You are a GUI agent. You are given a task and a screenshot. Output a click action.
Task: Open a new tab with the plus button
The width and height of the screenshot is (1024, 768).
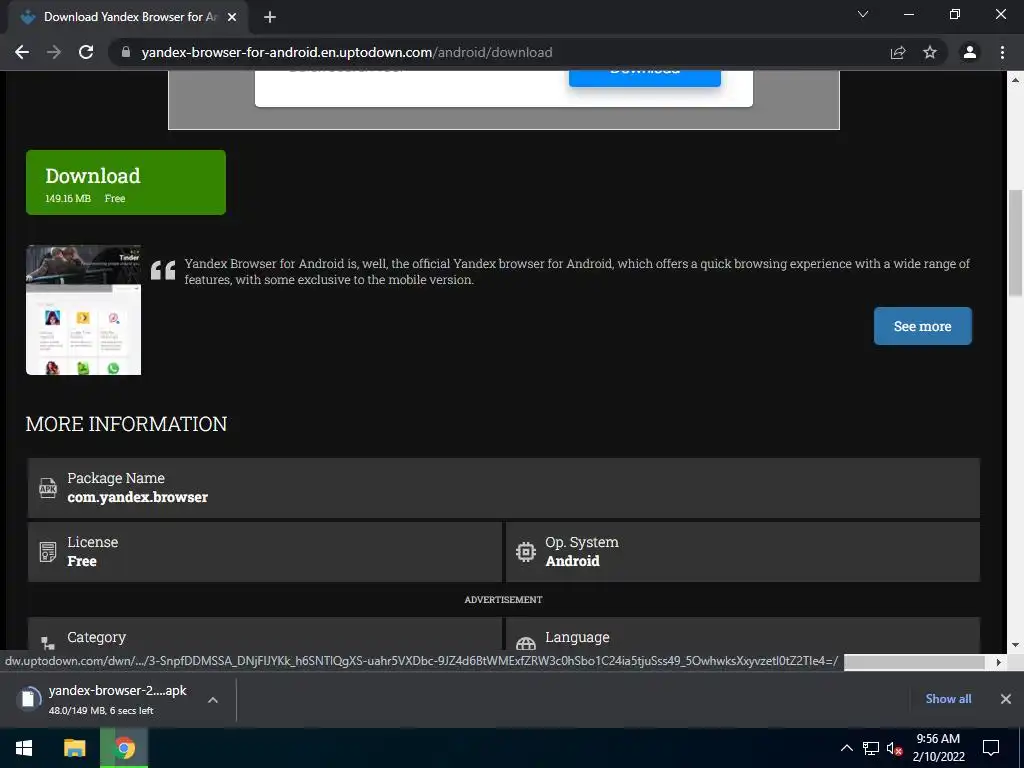270,17
